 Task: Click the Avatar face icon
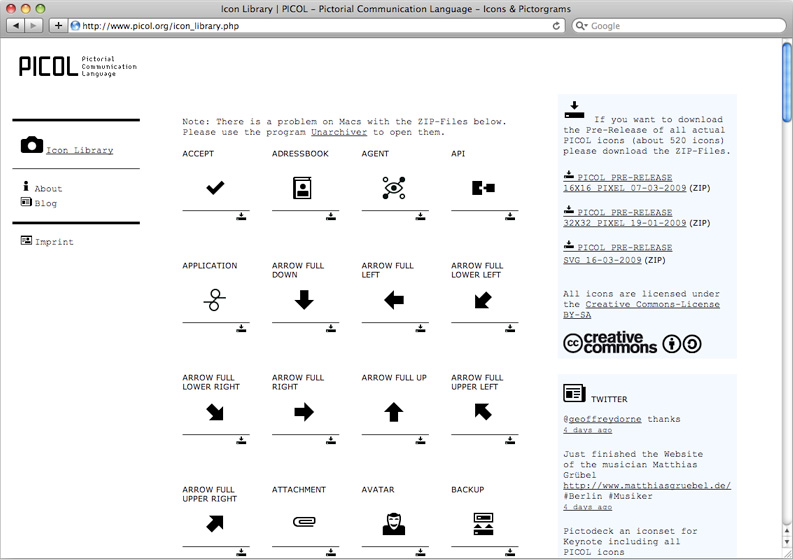(393, 524)
